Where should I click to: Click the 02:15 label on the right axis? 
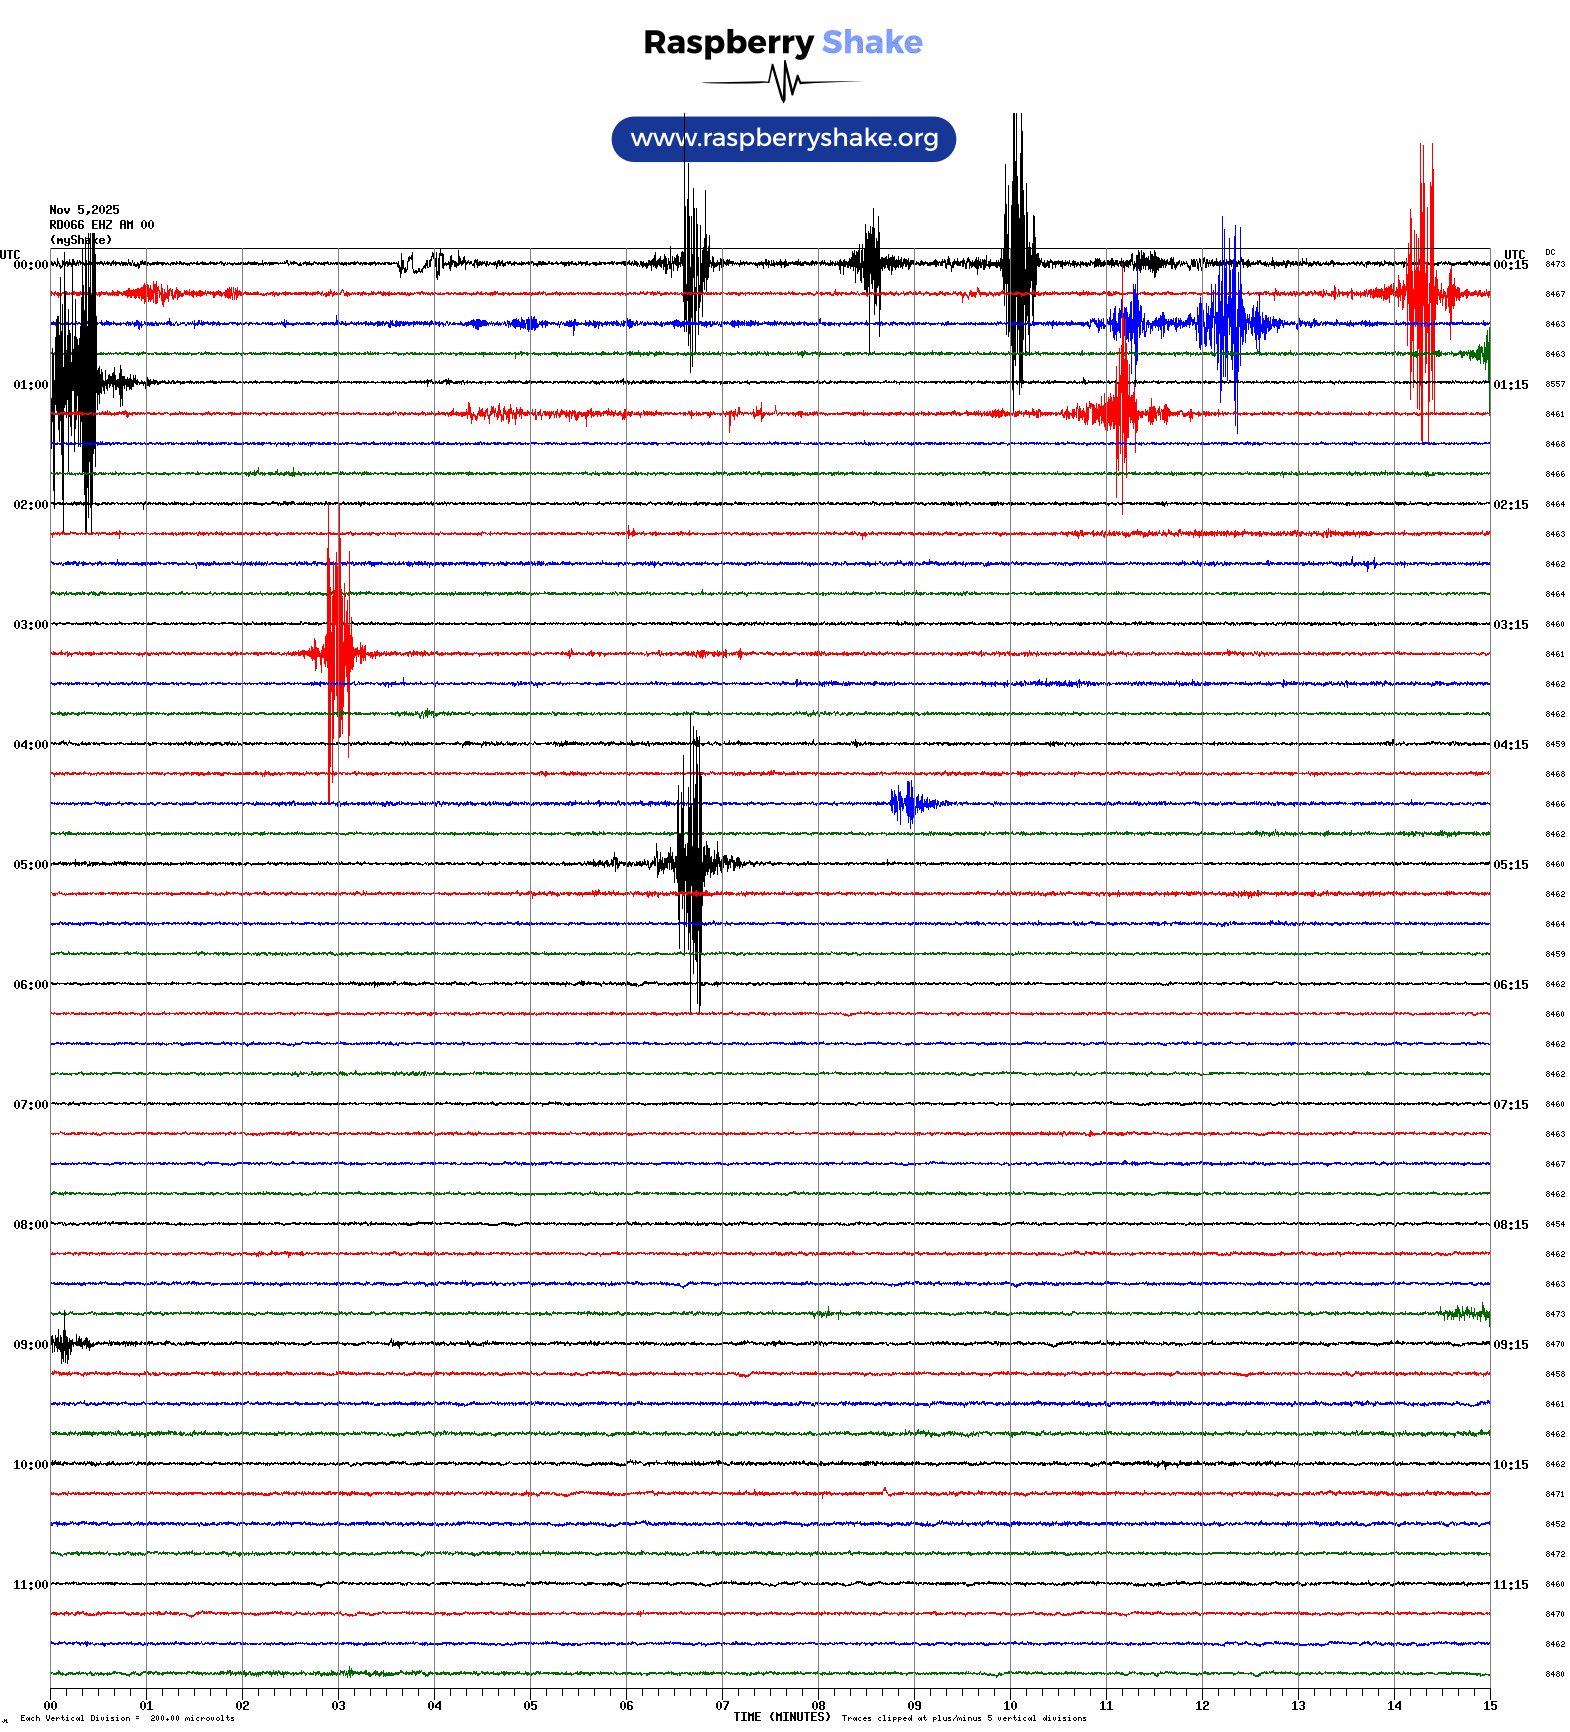pos(1510,505)
